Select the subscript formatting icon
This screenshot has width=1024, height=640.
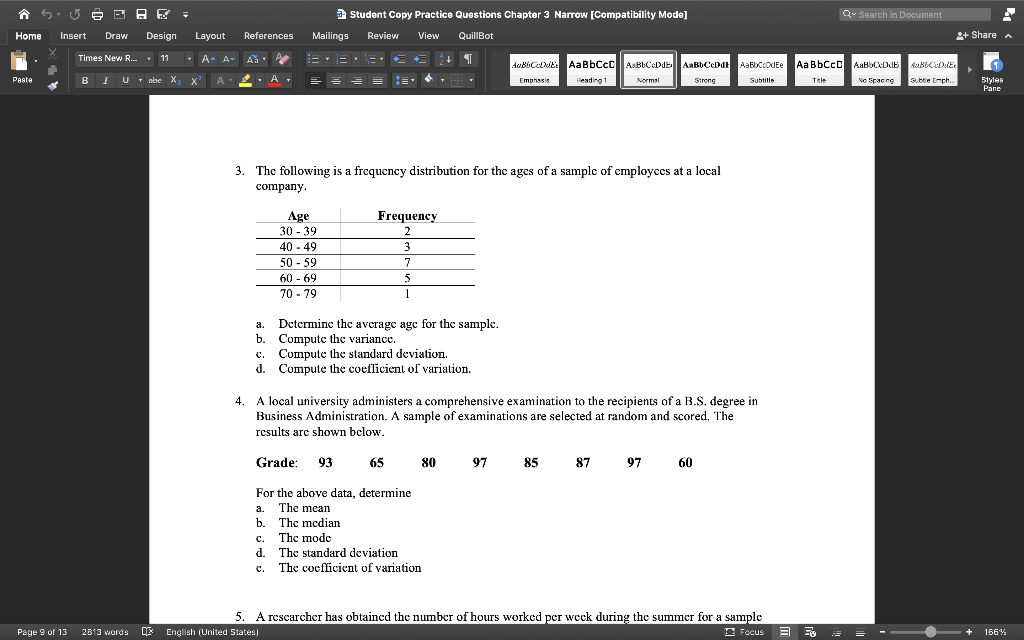tap(175, 80)
